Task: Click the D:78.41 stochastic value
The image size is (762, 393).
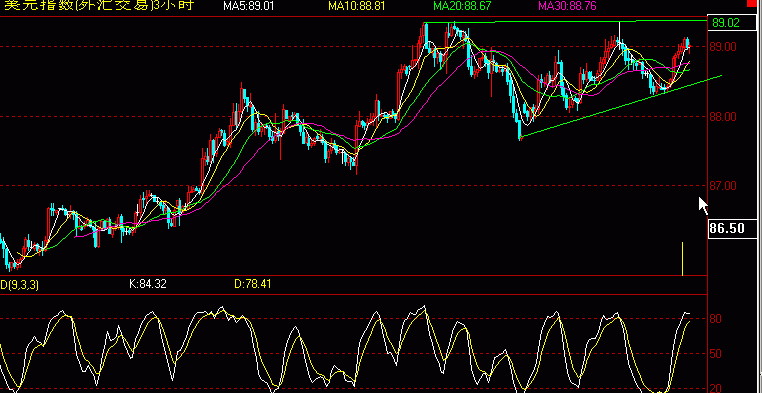Action: (x=253, y=284)
